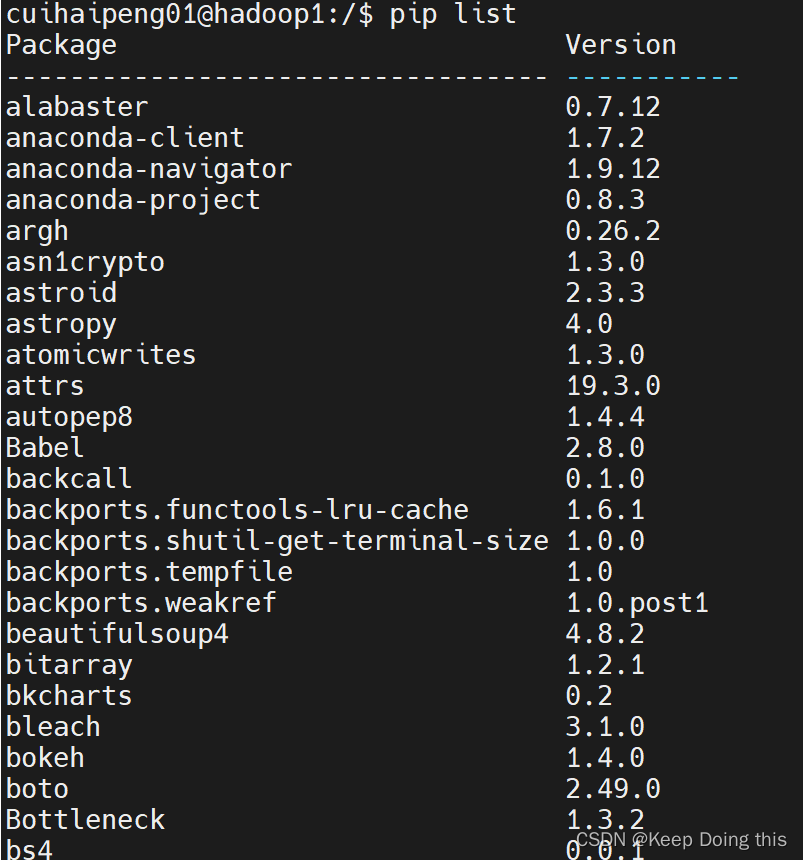803x860 pixels.
Task: Click the bokeh package name
Action: pyautogui.click(x=45, y=758)
